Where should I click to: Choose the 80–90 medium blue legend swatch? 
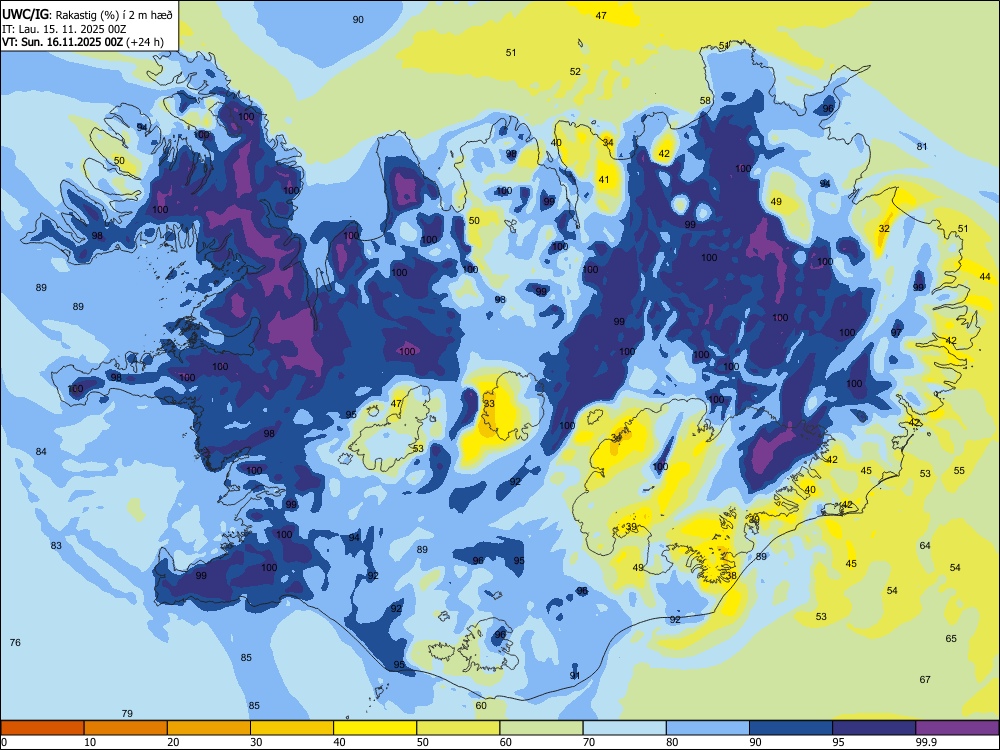(x=708, y=728)
